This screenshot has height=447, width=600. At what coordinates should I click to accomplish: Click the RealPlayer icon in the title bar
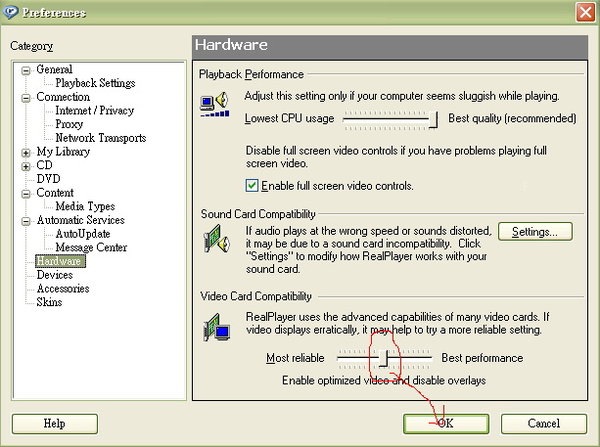[x=10, y=12]
